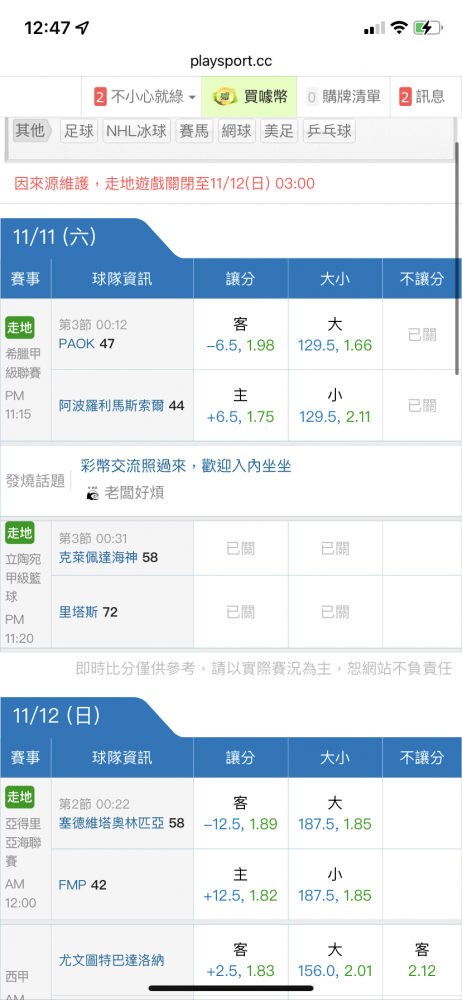Open the red message count badge
Image resolution: width=462 pixels, height=1000 pixels.
click(x=405, y=97)
